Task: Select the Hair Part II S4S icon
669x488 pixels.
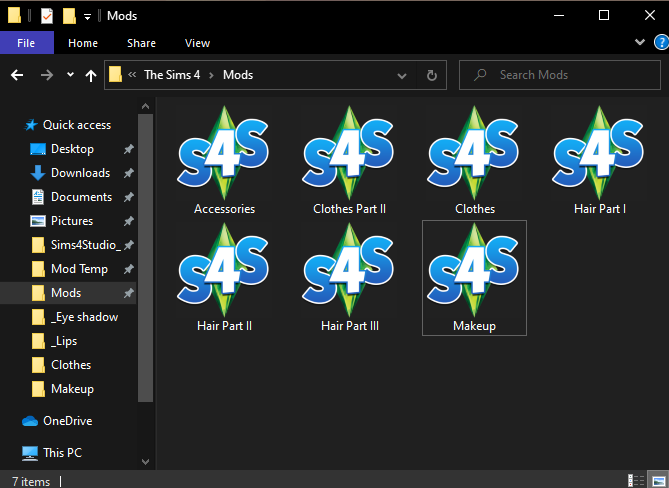Action: click(224, 270)
